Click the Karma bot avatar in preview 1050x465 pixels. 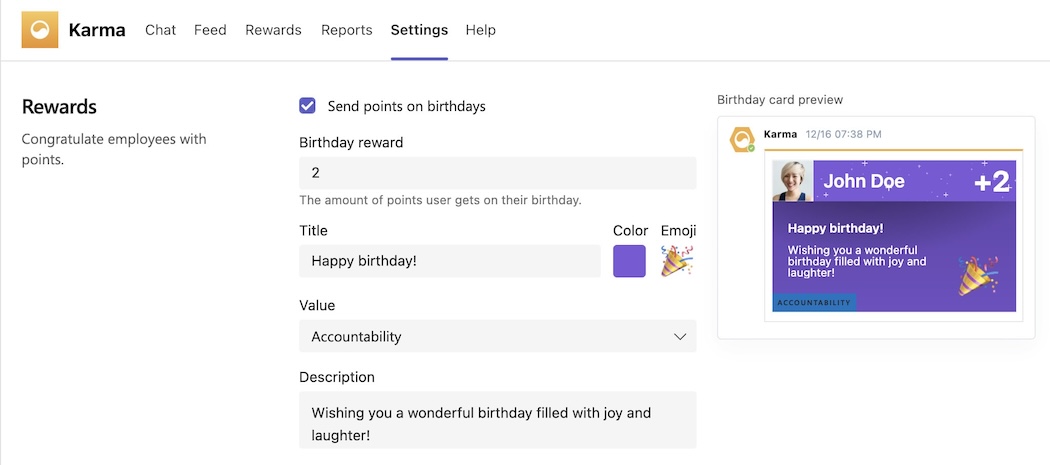click(x=741, y=140)
